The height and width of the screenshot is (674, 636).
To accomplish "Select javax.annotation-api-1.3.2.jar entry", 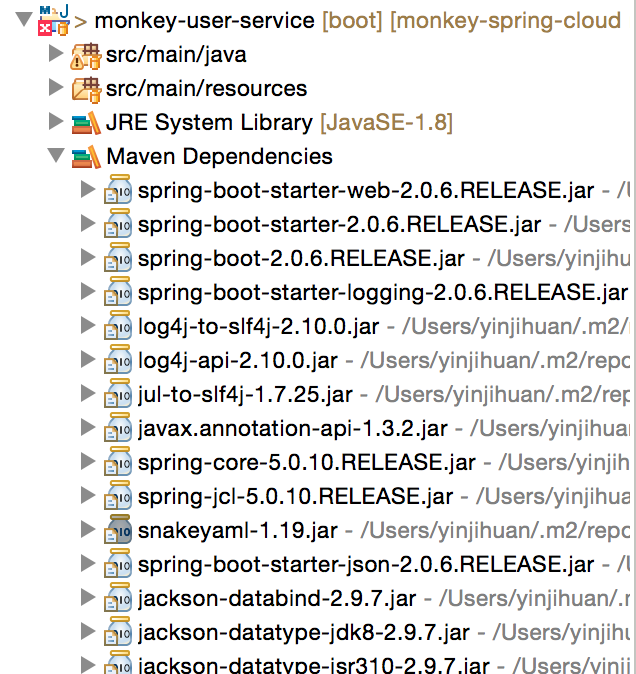I will point(293,428).
